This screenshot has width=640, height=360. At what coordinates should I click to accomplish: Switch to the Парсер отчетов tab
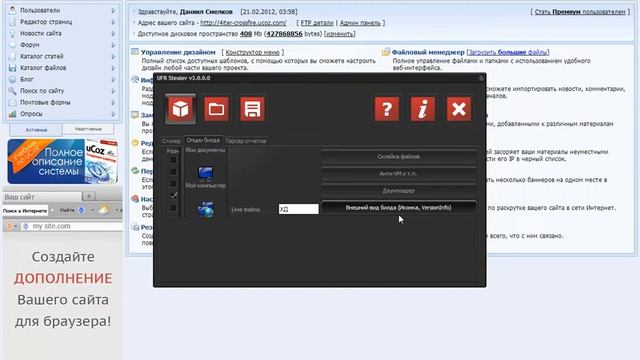coord(246,141)
